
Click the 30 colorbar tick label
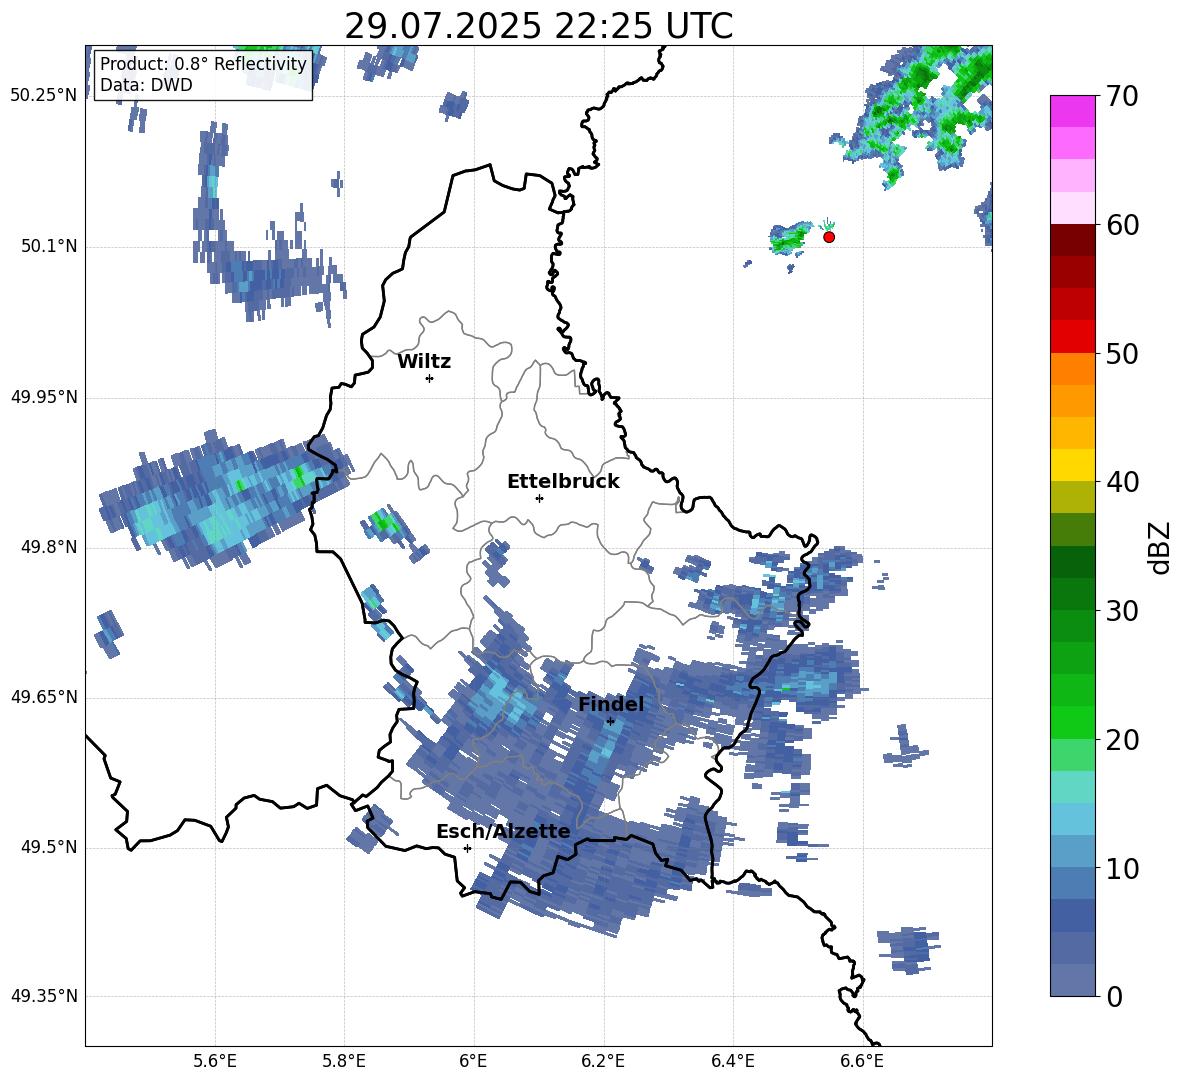tap(1121, 611)
